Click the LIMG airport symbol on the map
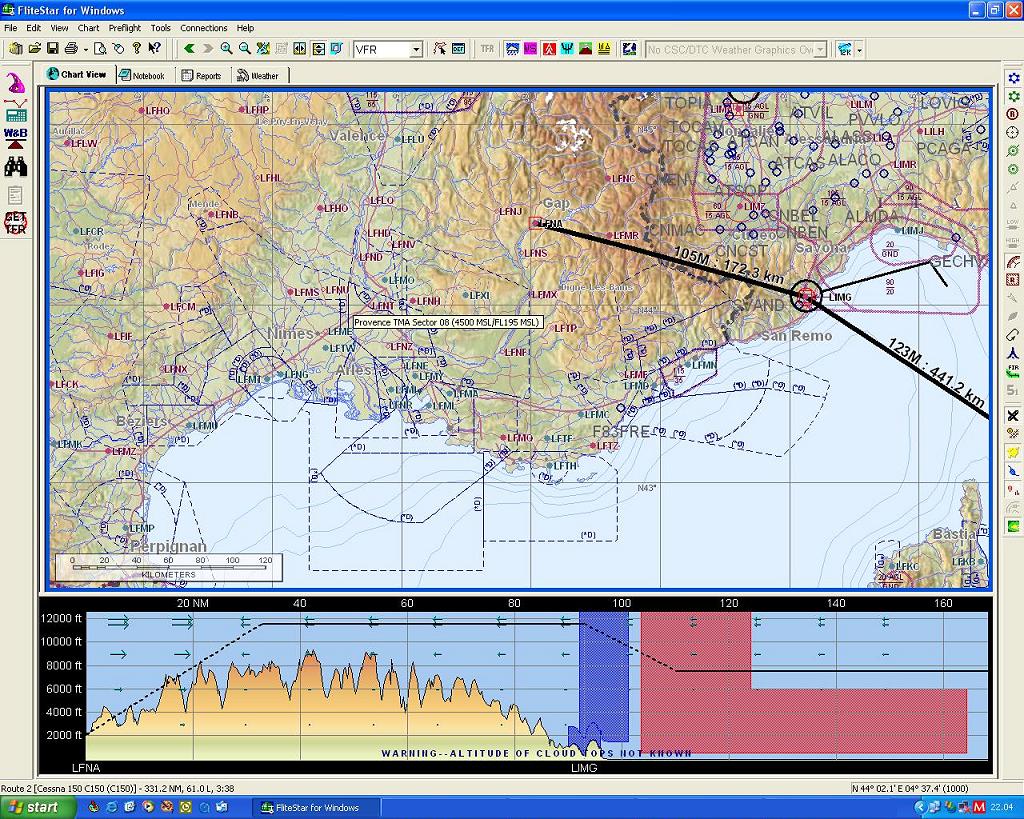The image size is (1024, 819). (807, 297)
